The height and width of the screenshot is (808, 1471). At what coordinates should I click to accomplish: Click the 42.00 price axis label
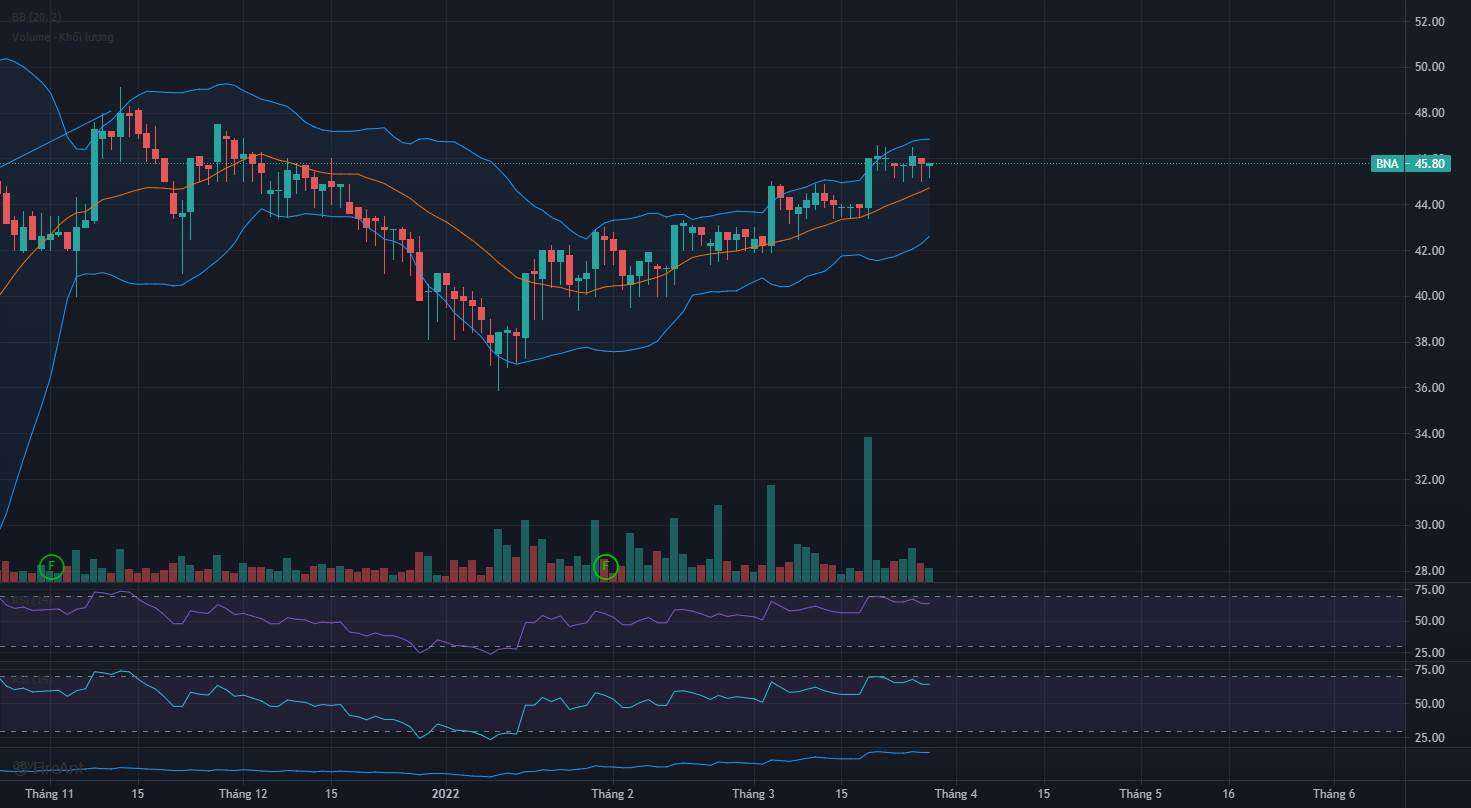click(x=1430, y=251)
